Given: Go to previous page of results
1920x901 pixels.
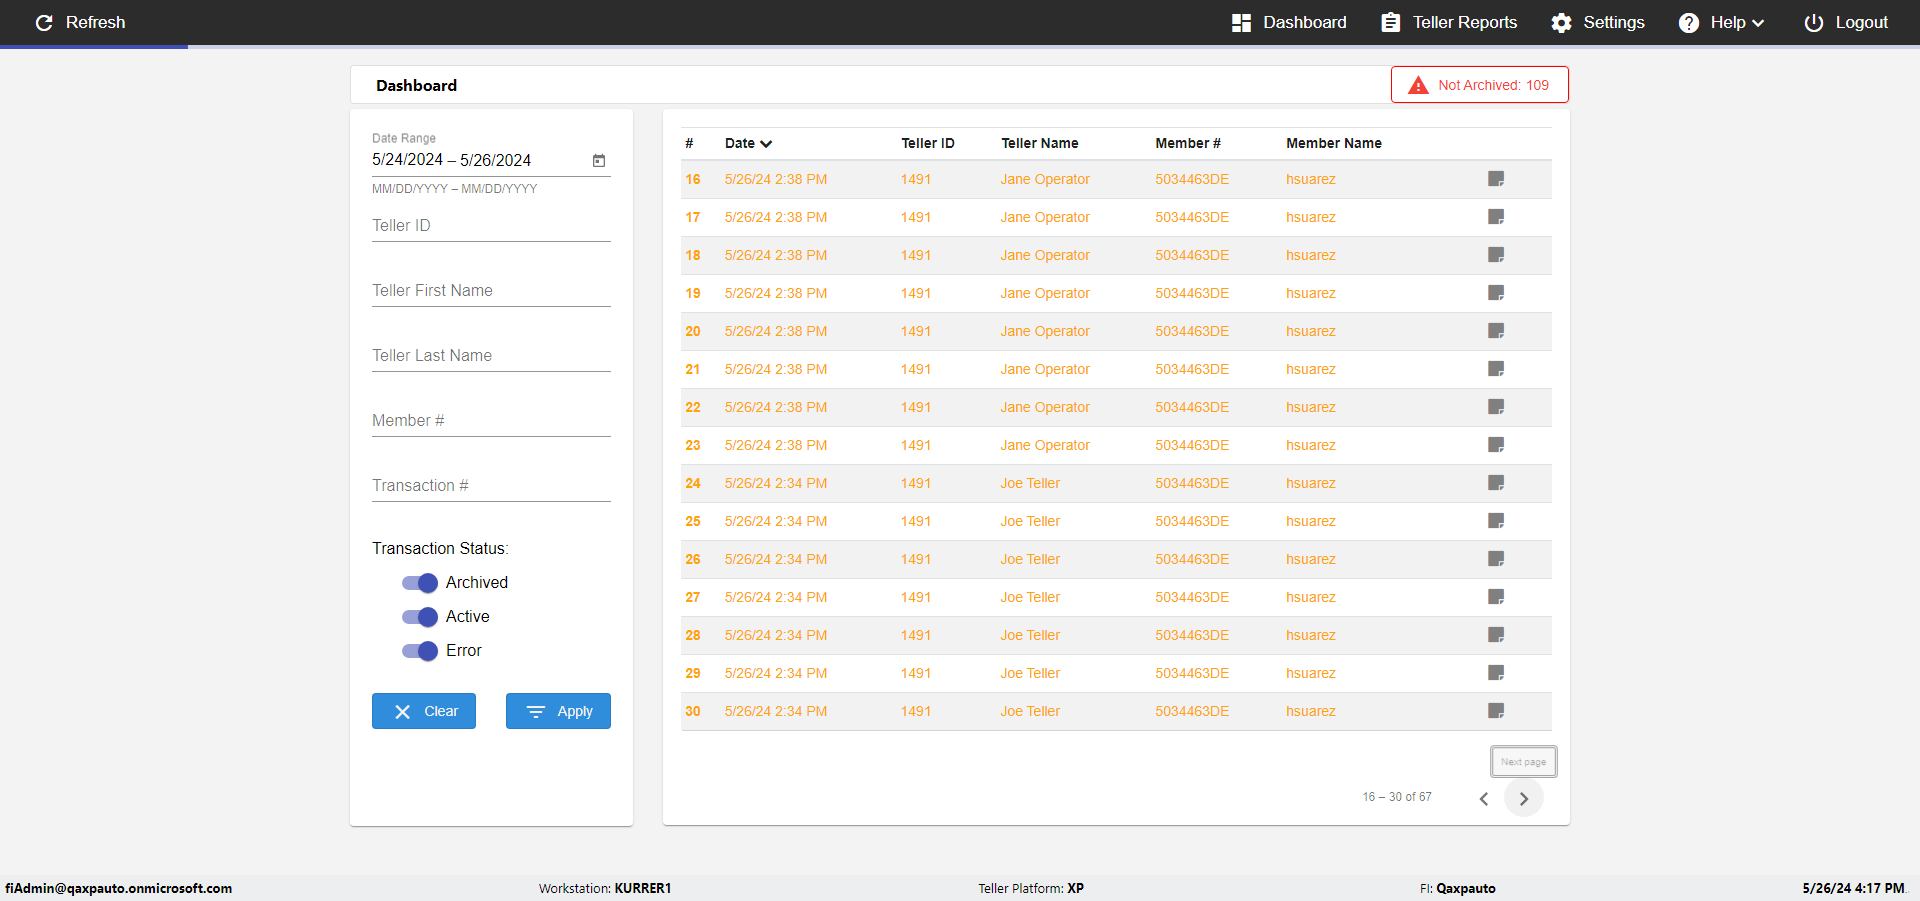Looking at the screenshot, I should [x=1484, y=798].
